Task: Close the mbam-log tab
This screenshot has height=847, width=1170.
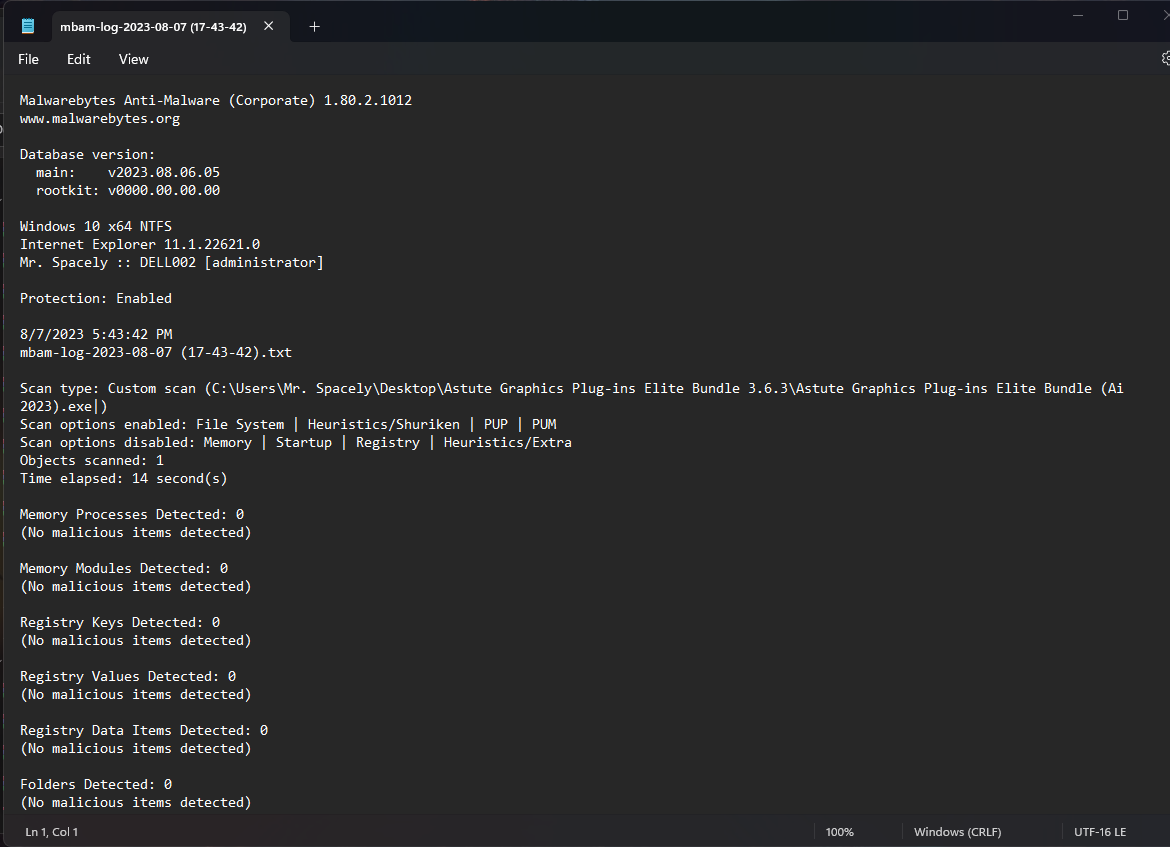Action: 269,26
